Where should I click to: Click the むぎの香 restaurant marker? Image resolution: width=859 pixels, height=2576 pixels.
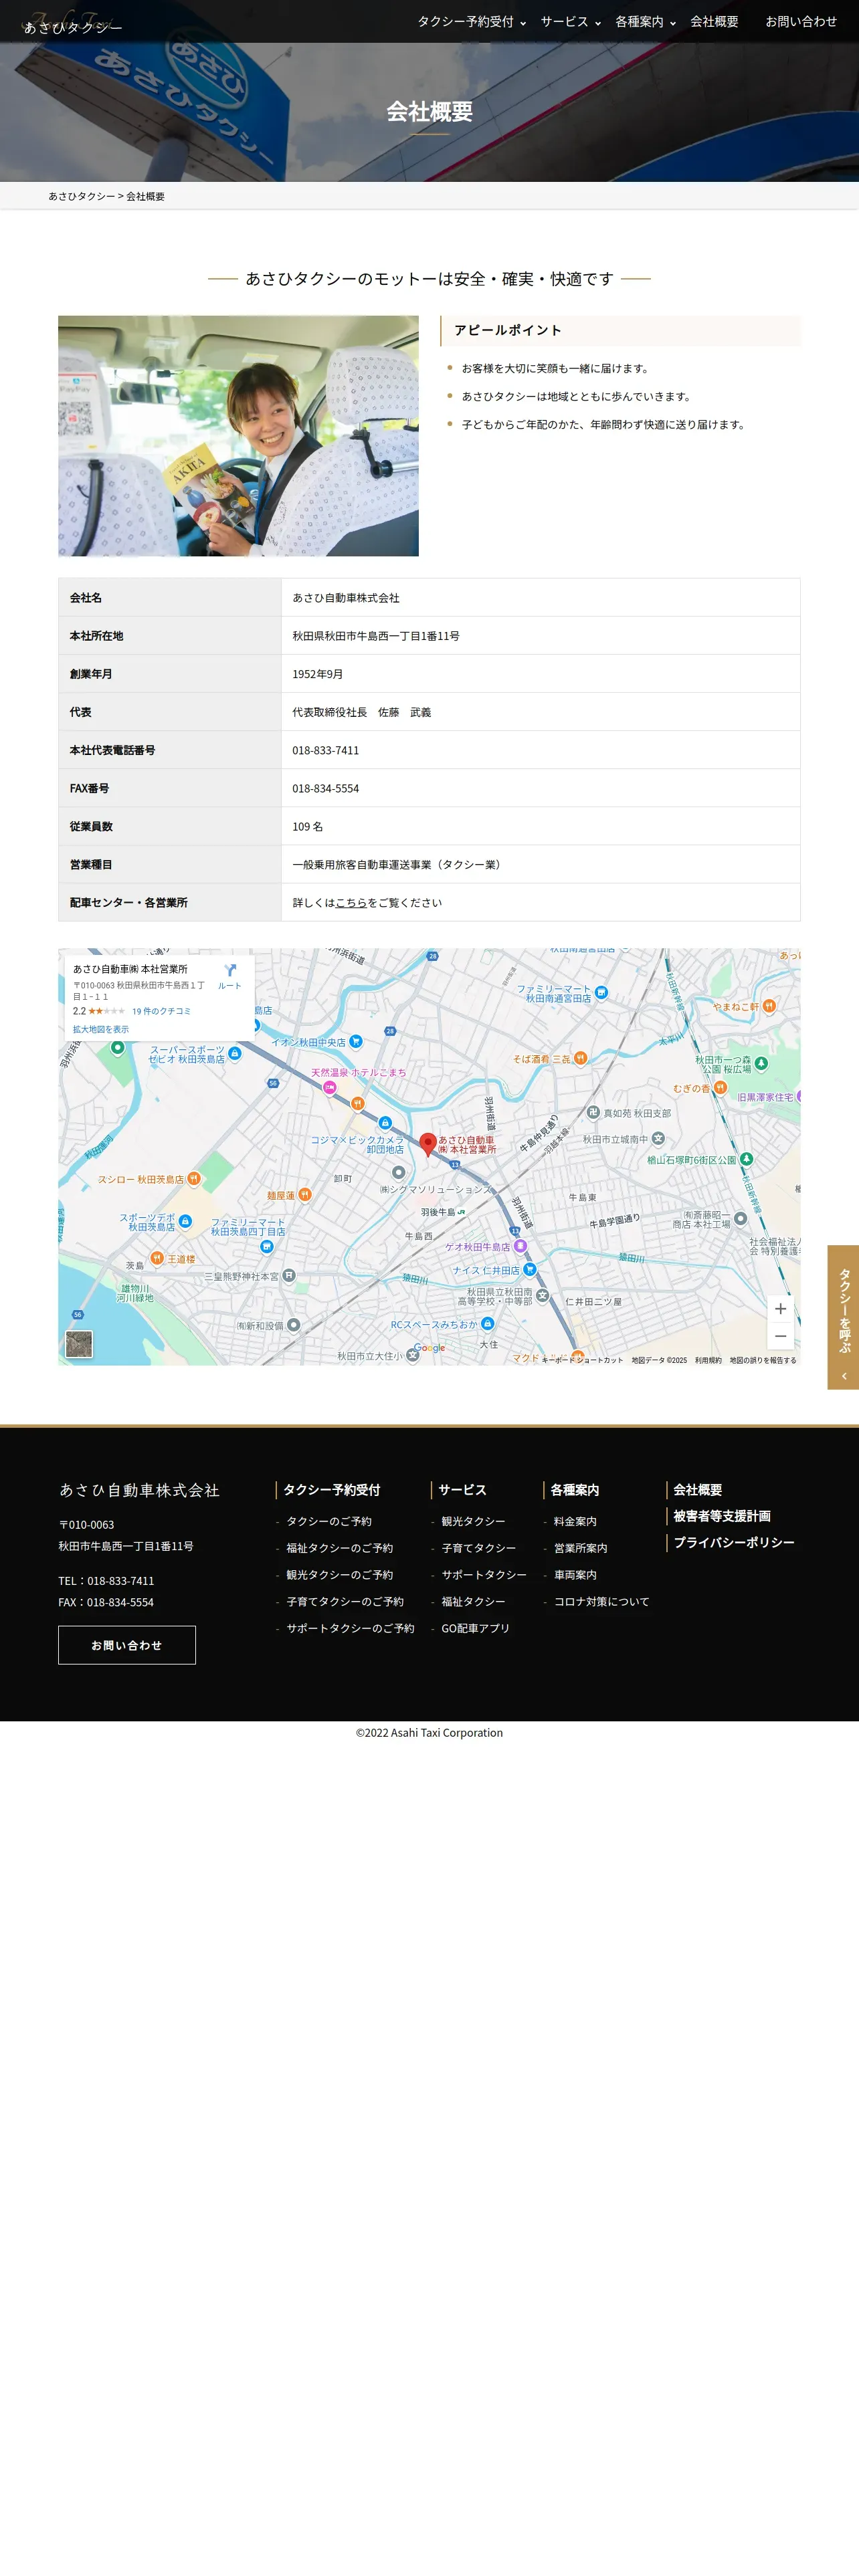coord(719,1087)
